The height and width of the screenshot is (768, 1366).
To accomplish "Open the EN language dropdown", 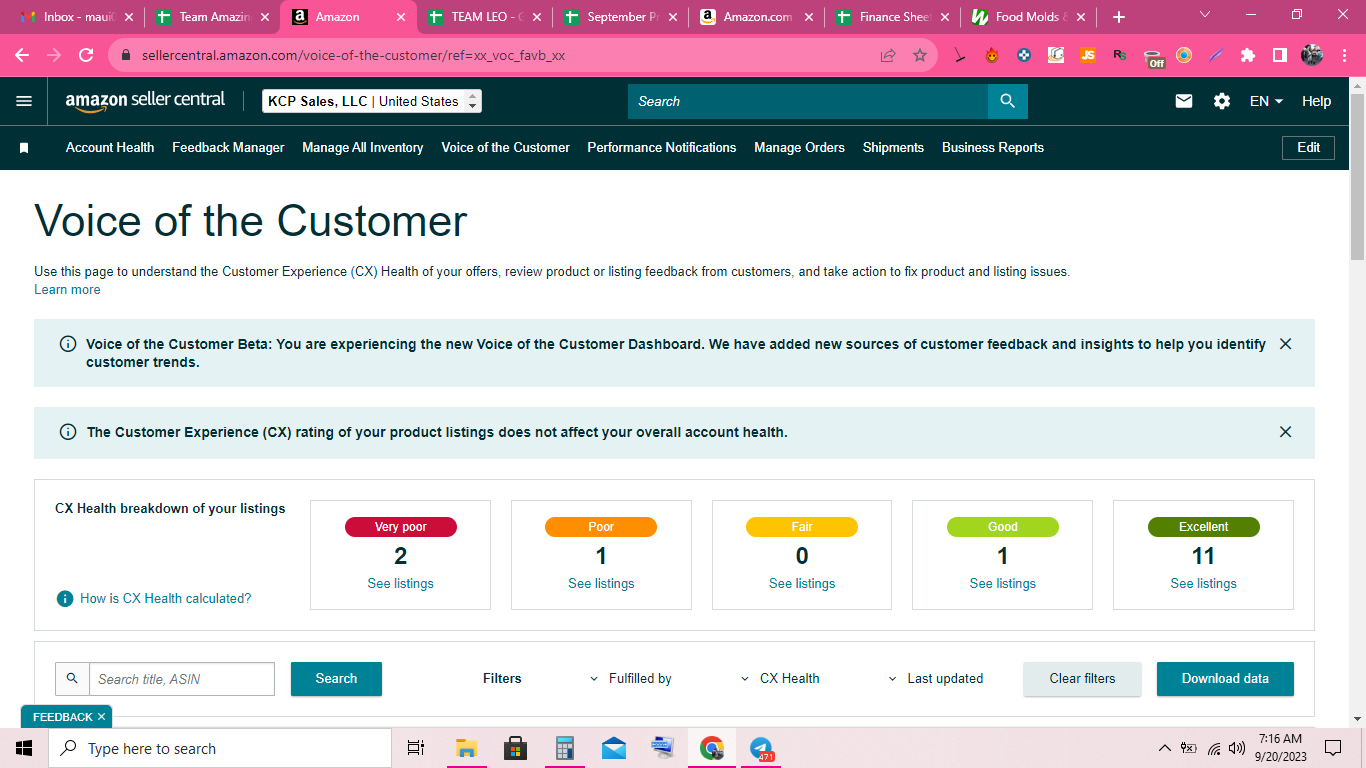I will [x=1266, y=101].
